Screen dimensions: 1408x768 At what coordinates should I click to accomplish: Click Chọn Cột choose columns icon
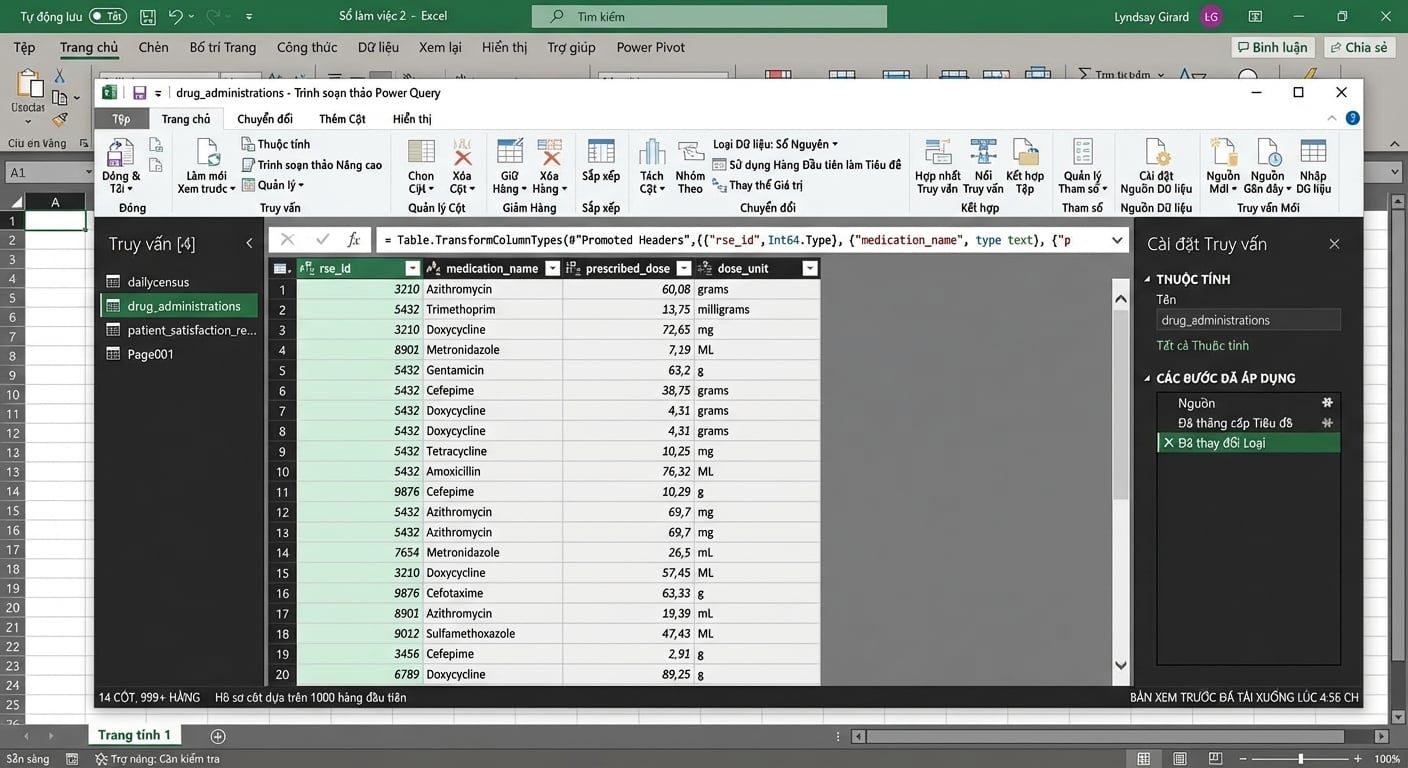click(421, 152)
